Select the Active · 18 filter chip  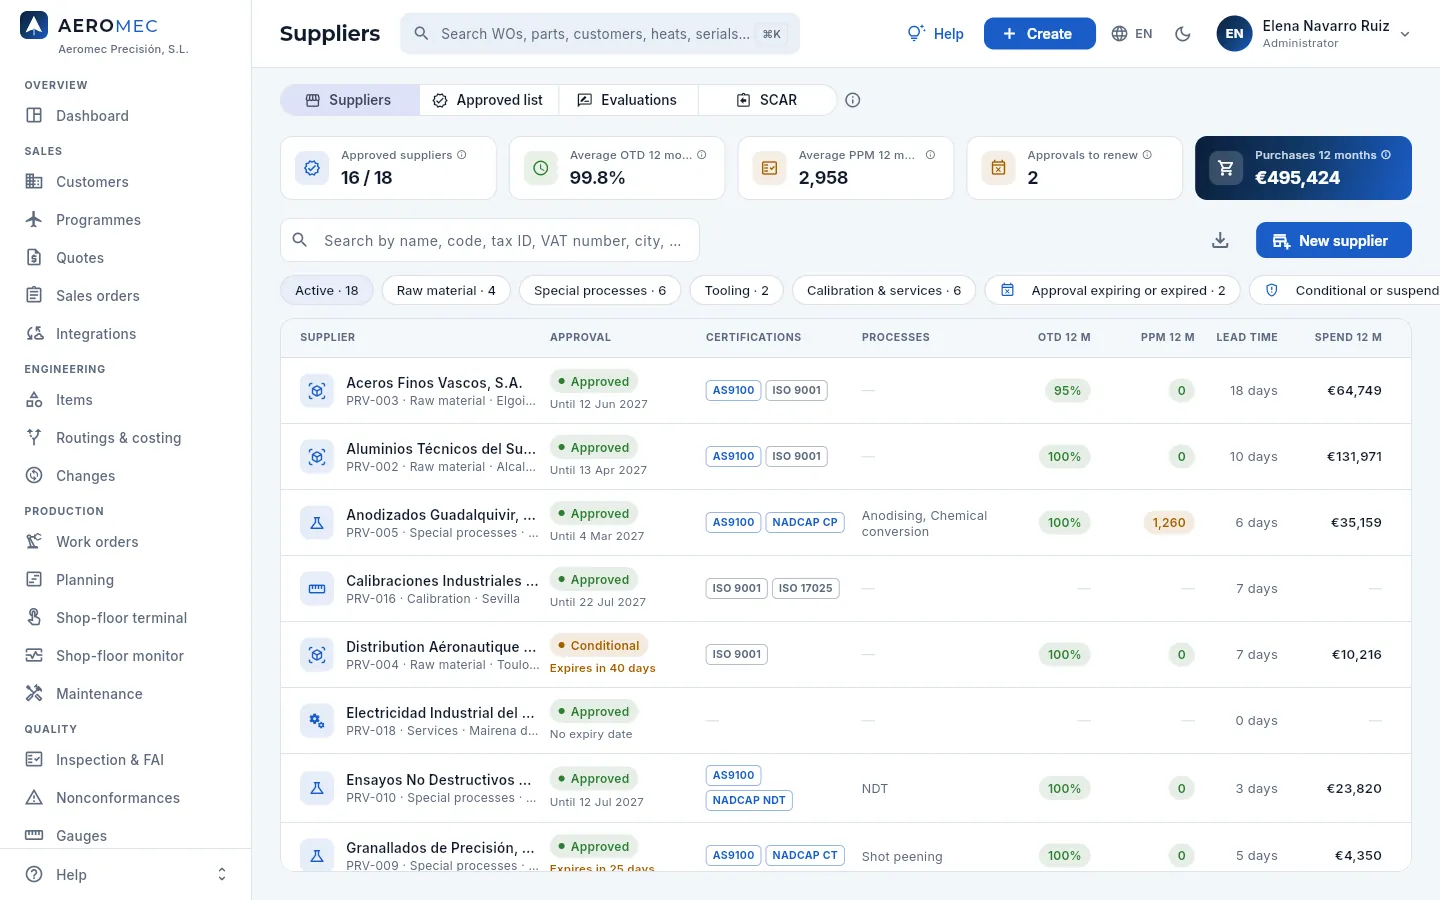pos(327,290)
